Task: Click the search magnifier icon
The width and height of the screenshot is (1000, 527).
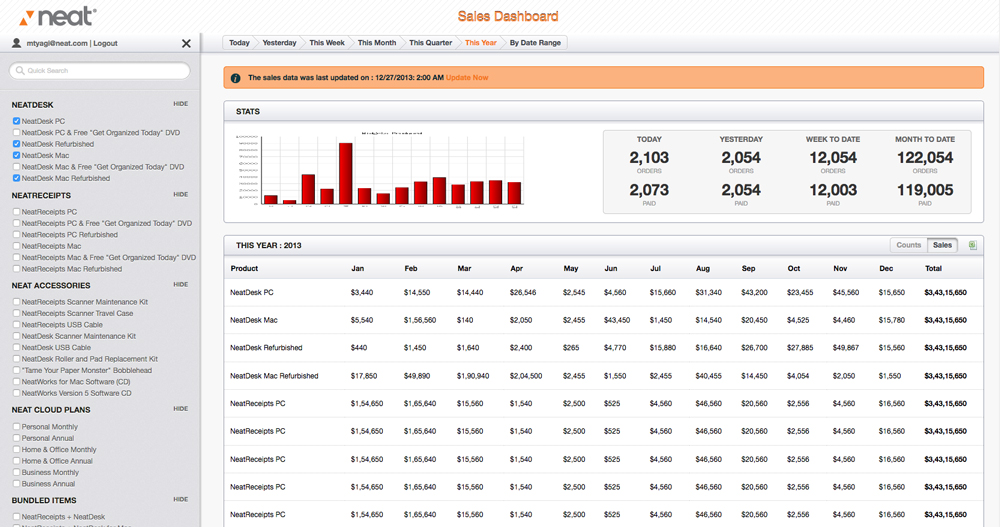Action: [20, 71]
